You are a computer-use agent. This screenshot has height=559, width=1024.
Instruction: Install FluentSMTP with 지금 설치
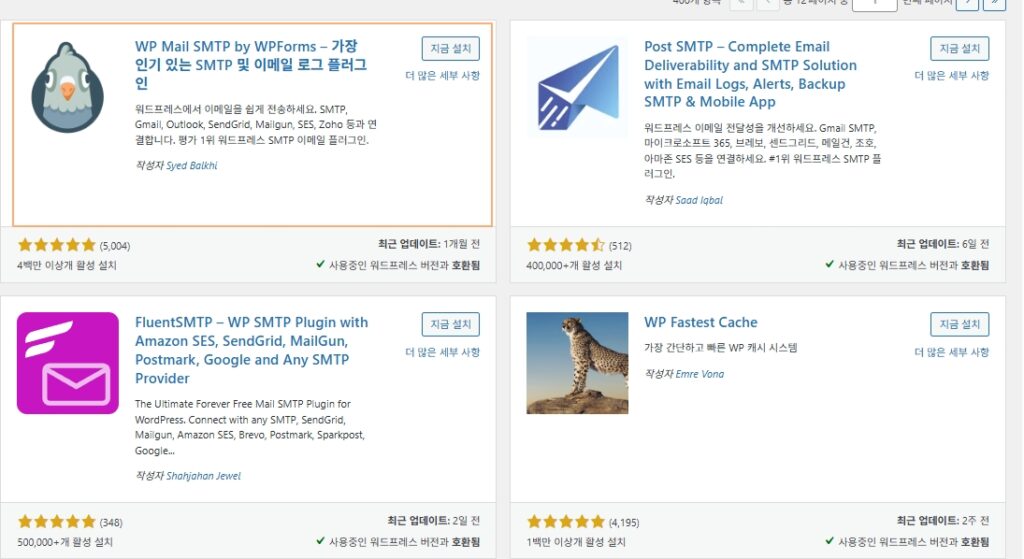(x=451, y=324)
